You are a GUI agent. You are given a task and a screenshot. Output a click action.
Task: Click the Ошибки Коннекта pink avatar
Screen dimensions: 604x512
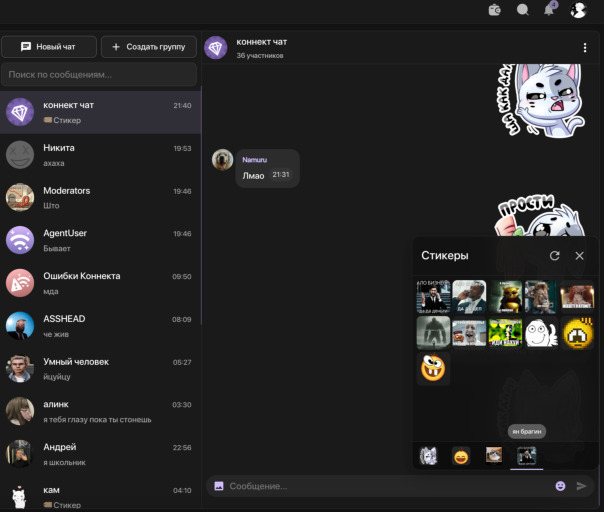[x=20, y=283]
